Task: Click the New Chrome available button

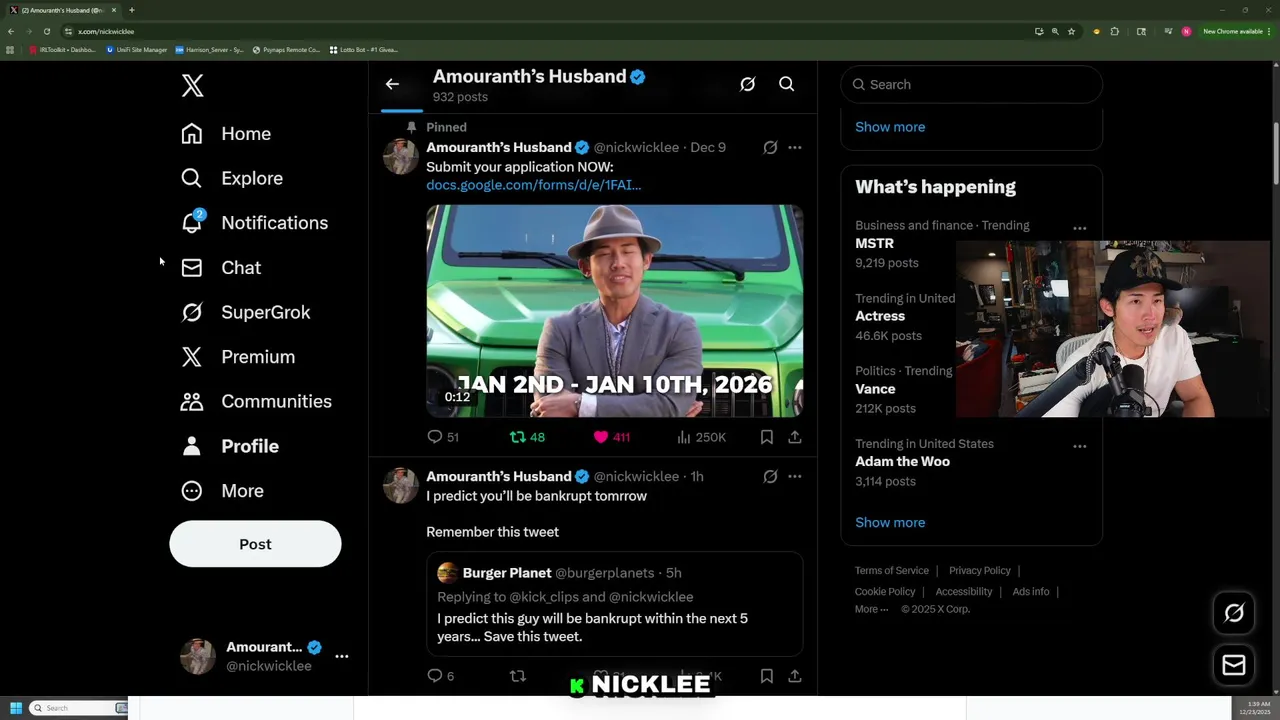Action: (x=1236, y=31)
